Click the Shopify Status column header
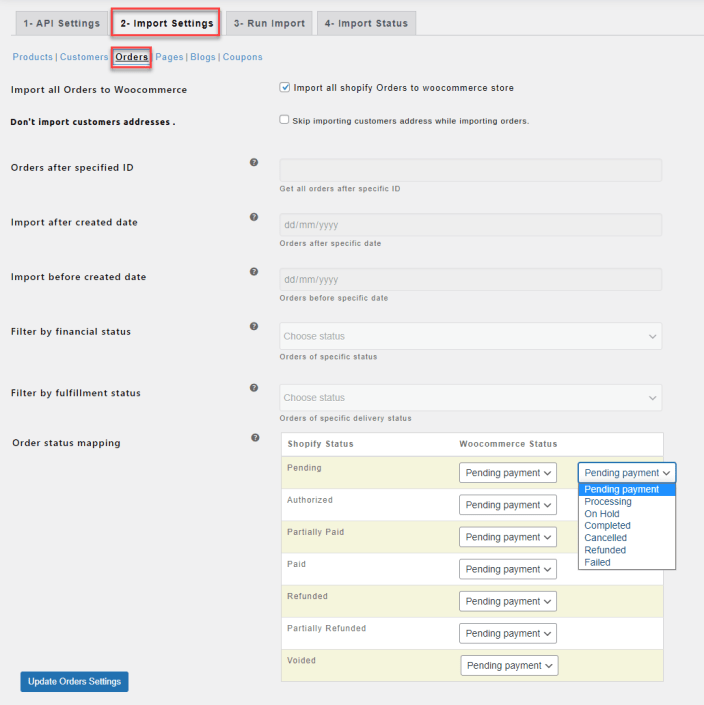Image resolution: width=704 pixels, height=705 pixels. 321,444
